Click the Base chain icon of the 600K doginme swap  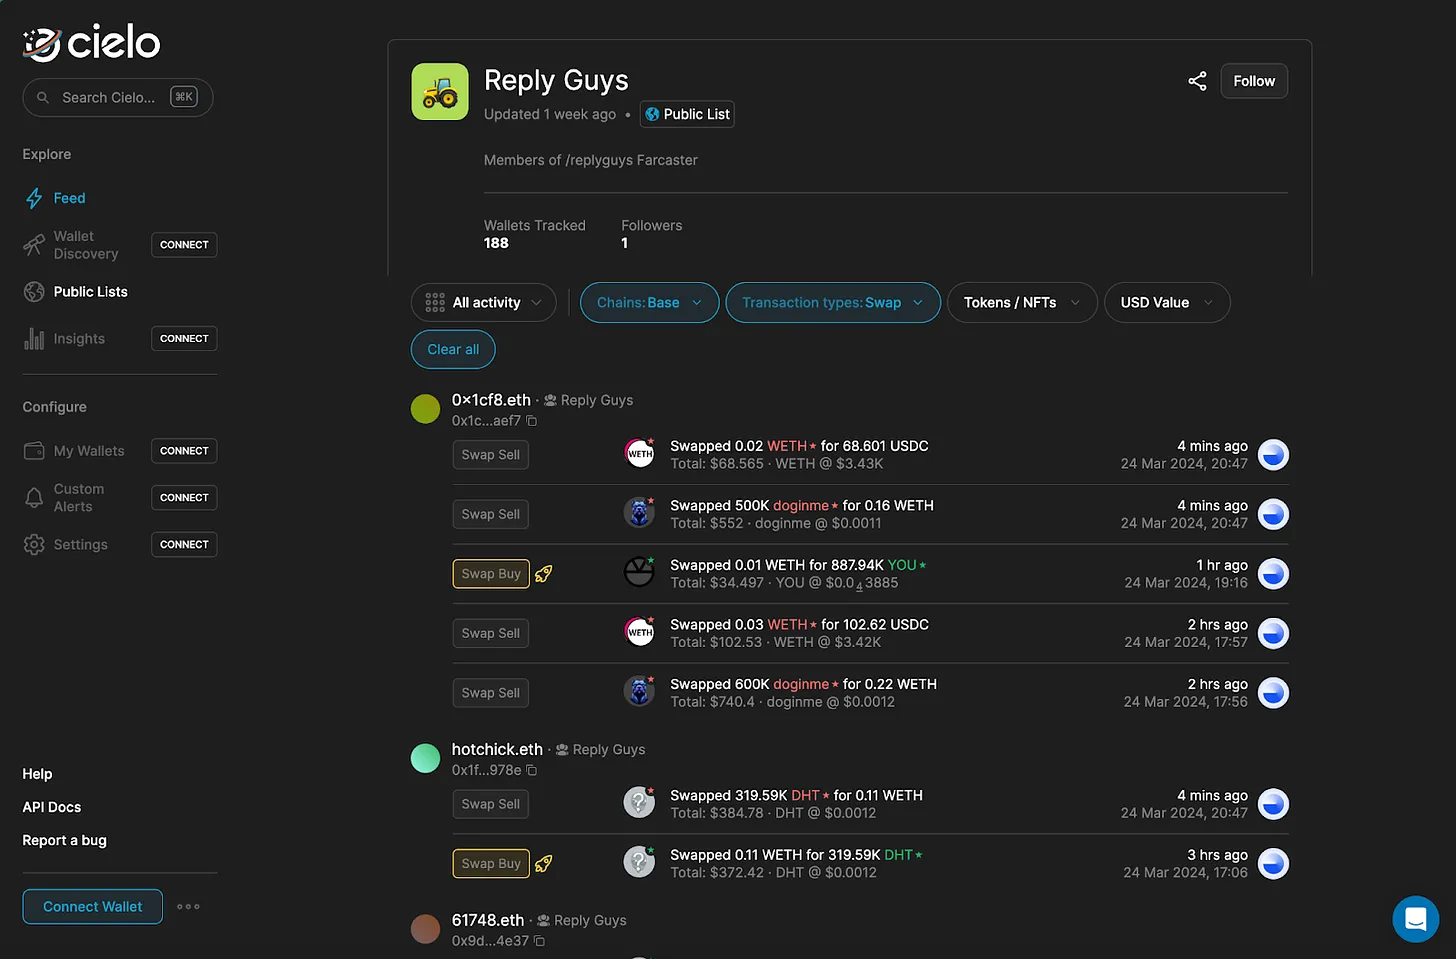[x=1273, y=693]
